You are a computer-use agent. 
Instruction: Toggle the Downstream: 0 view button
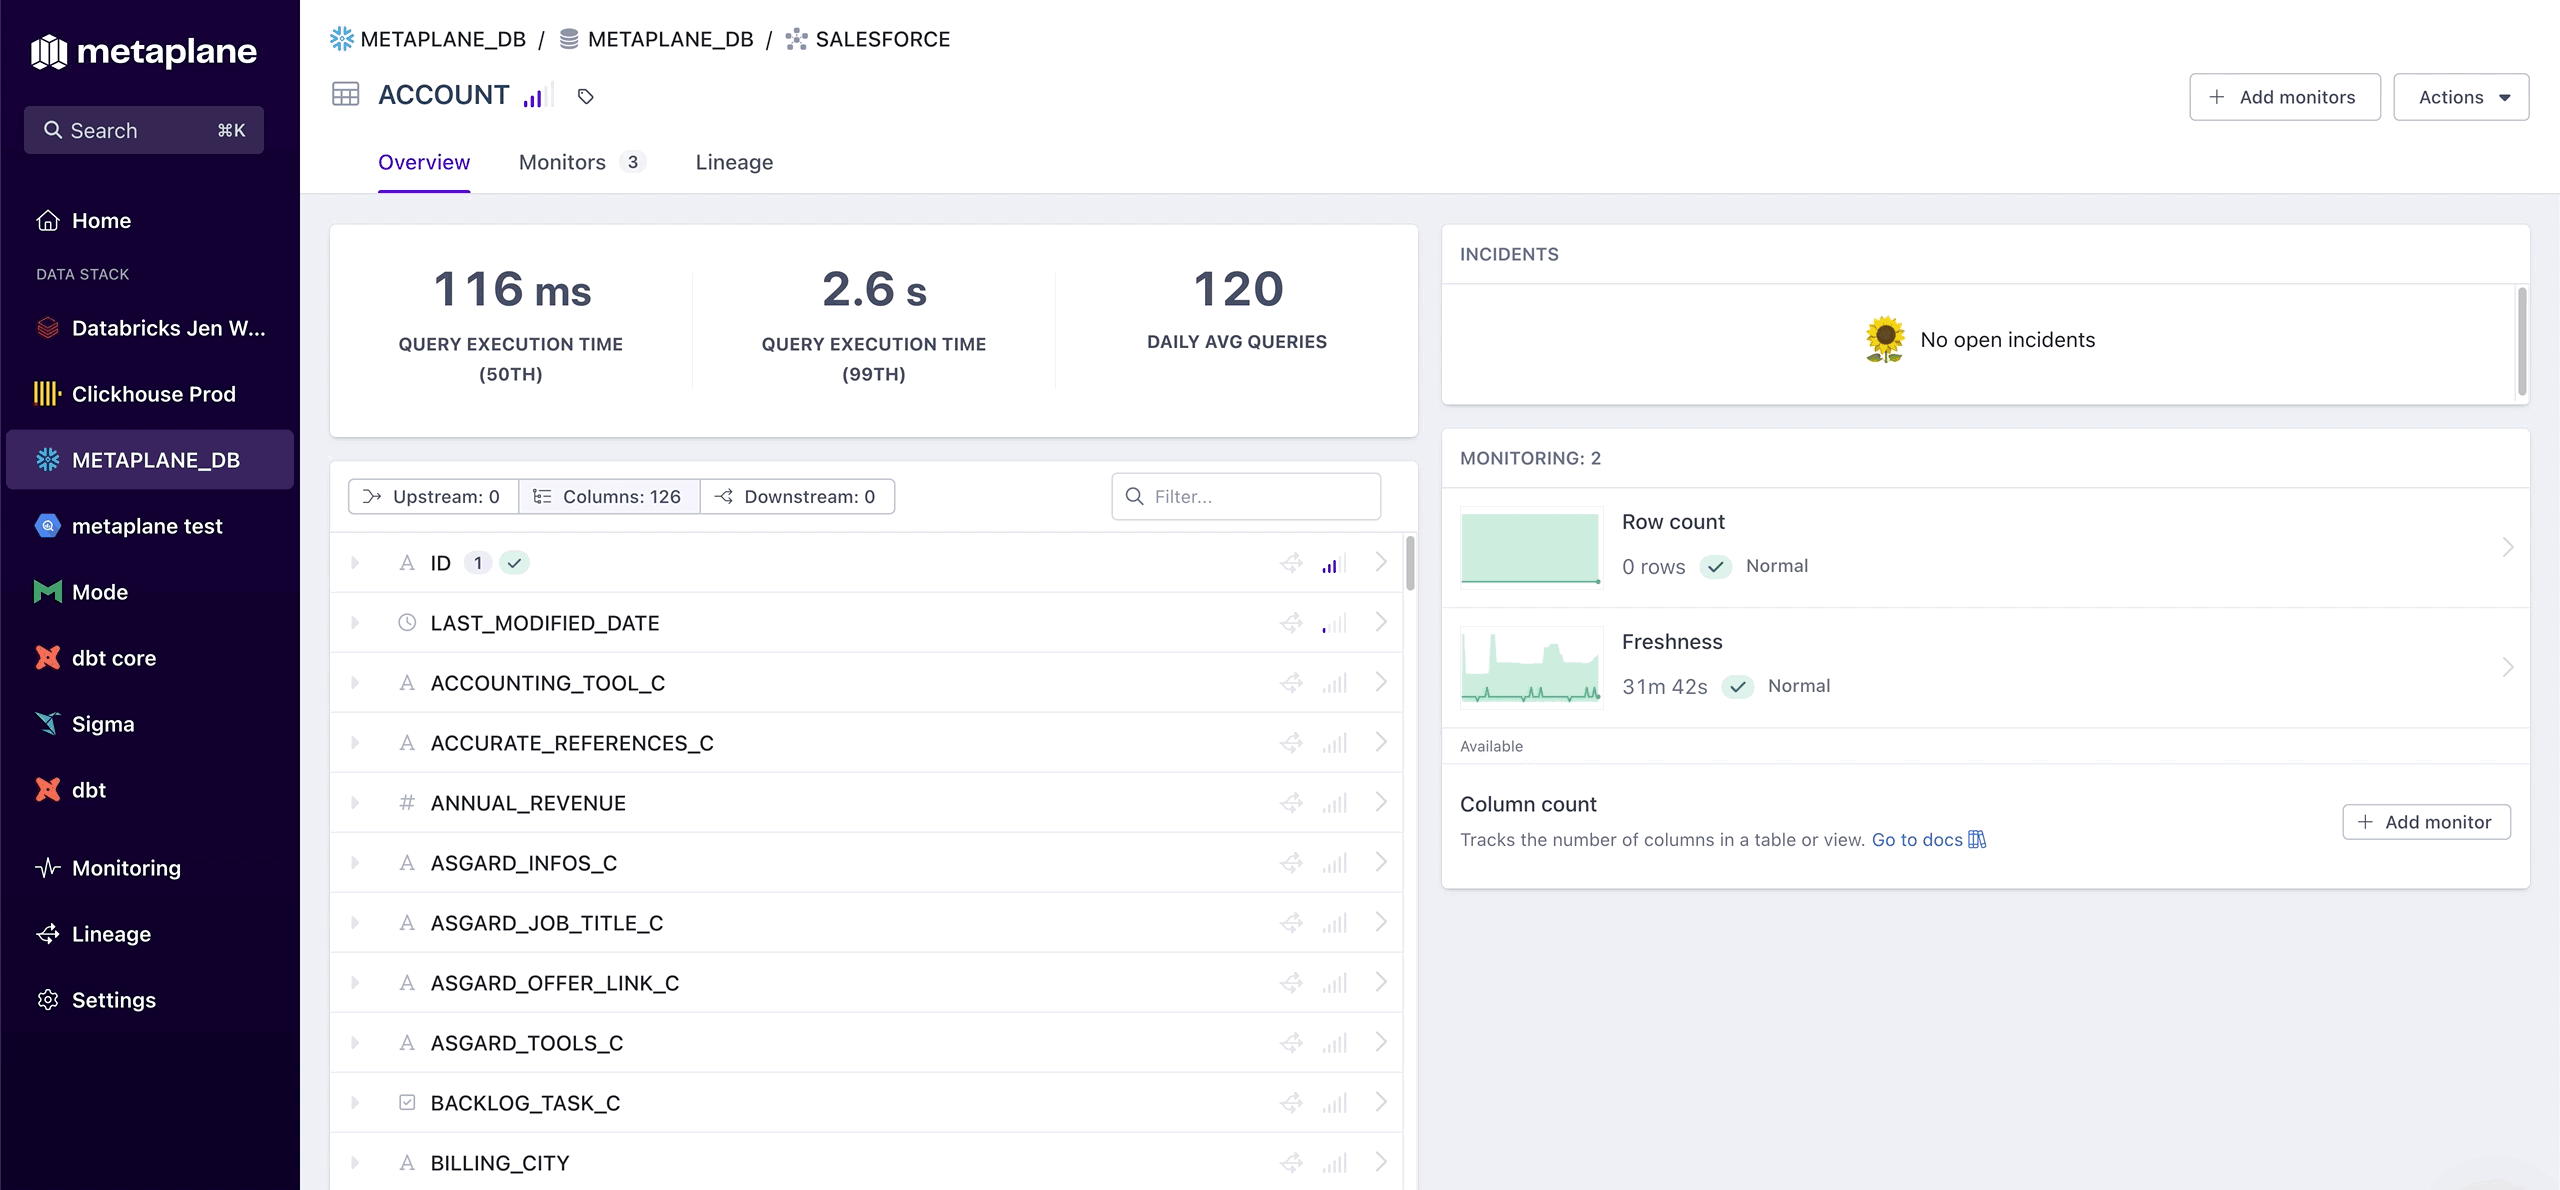797,497
